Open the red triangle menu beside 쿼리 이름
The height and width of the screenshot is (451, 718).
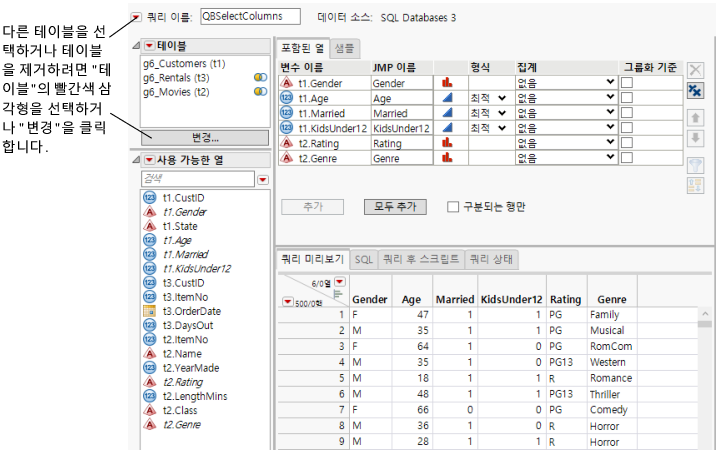tap(136, 17)
